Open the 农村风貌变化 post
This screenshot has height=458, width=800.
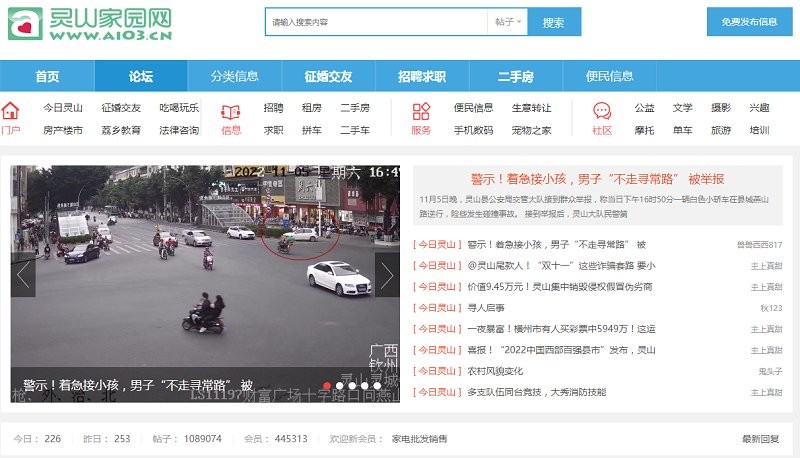[495, 371]
